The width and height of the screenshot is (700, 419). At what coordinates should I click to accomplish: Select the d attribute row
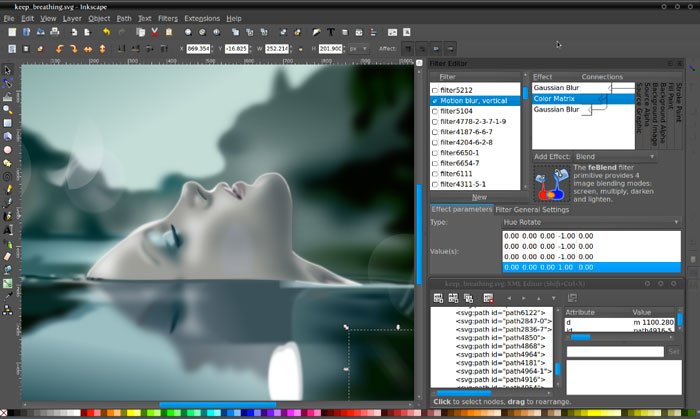click(x=621, y=322)
